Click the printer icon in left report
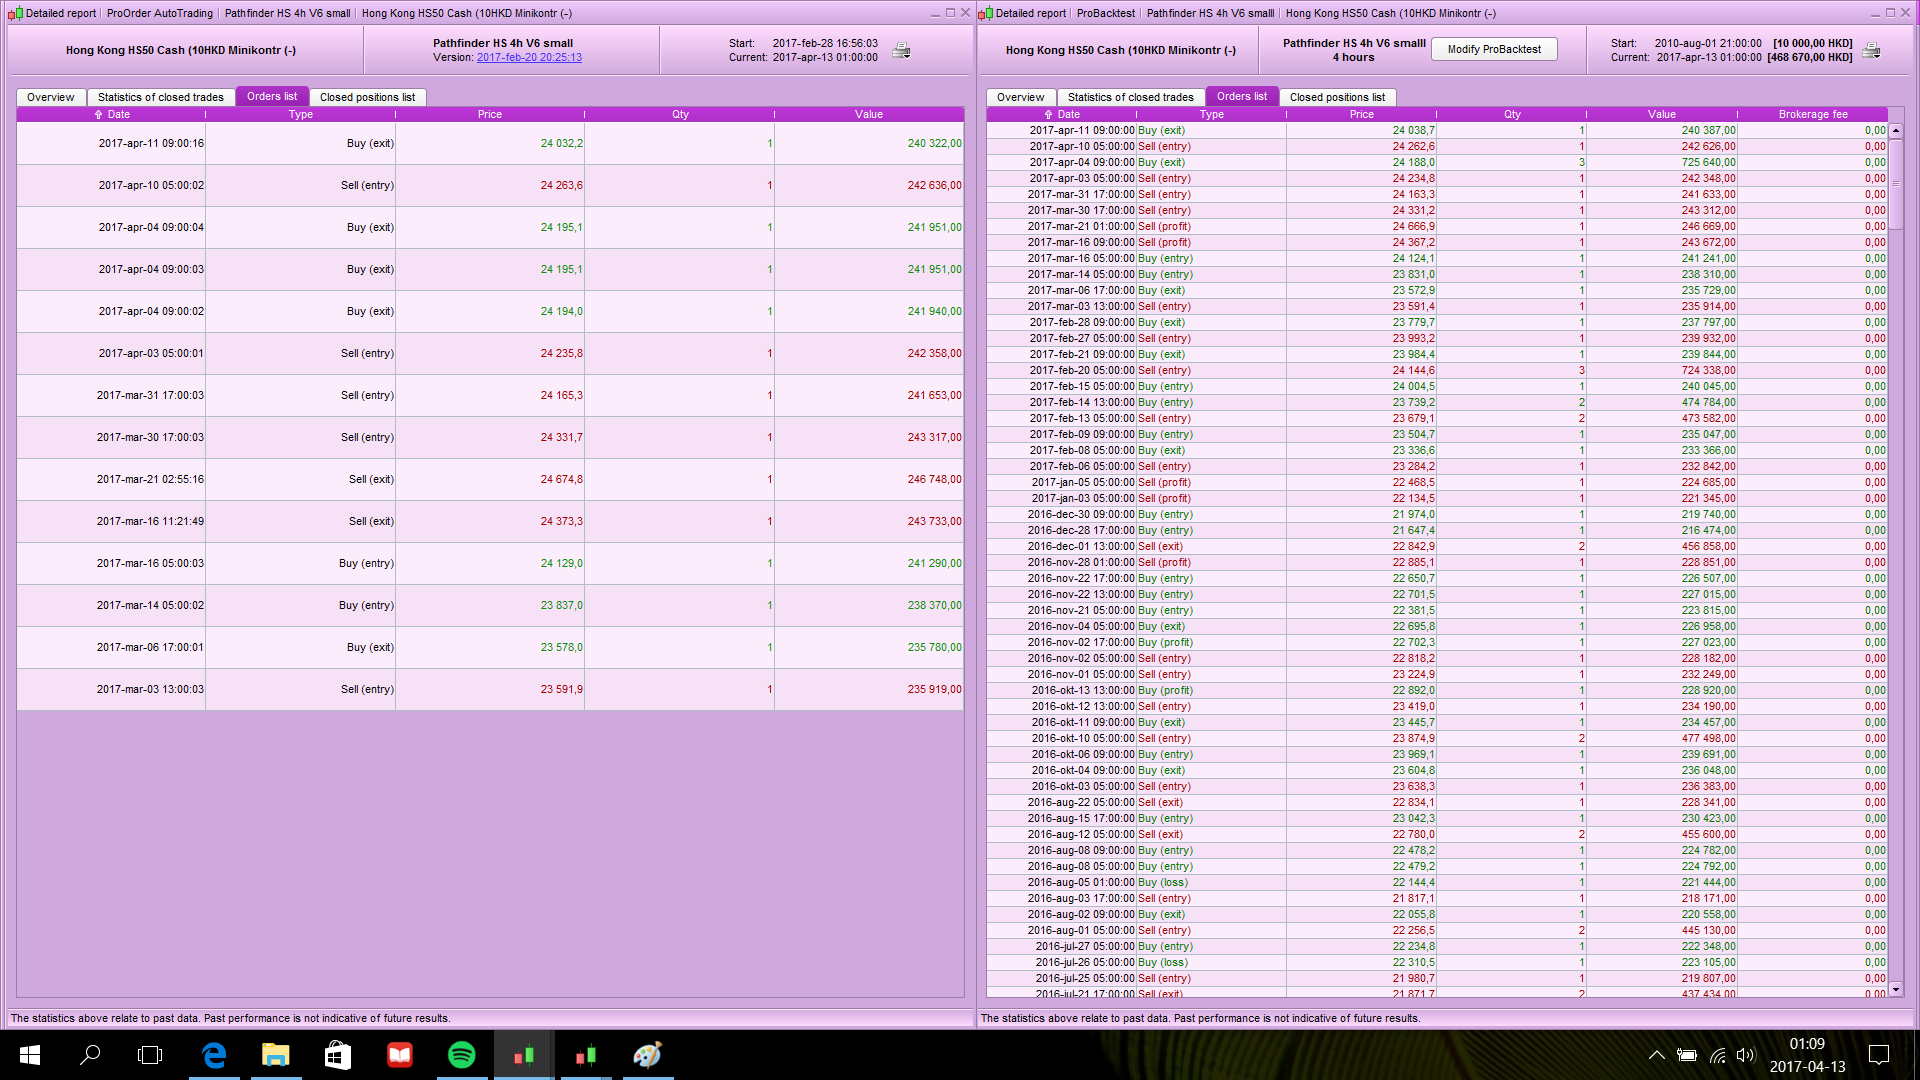Image resolution: width=1920 pixels, height=1080 pixels. click(x=901, y=51)
